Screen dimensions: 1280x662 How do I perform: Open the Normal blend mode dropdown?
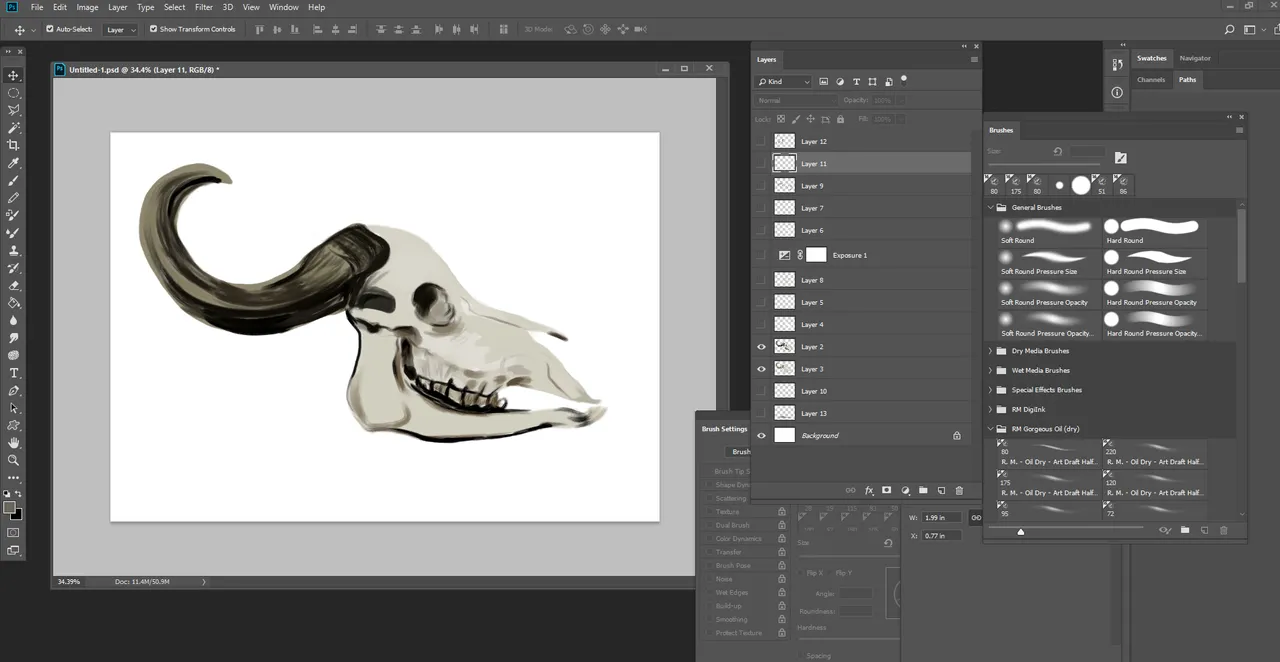pos(796,100)
